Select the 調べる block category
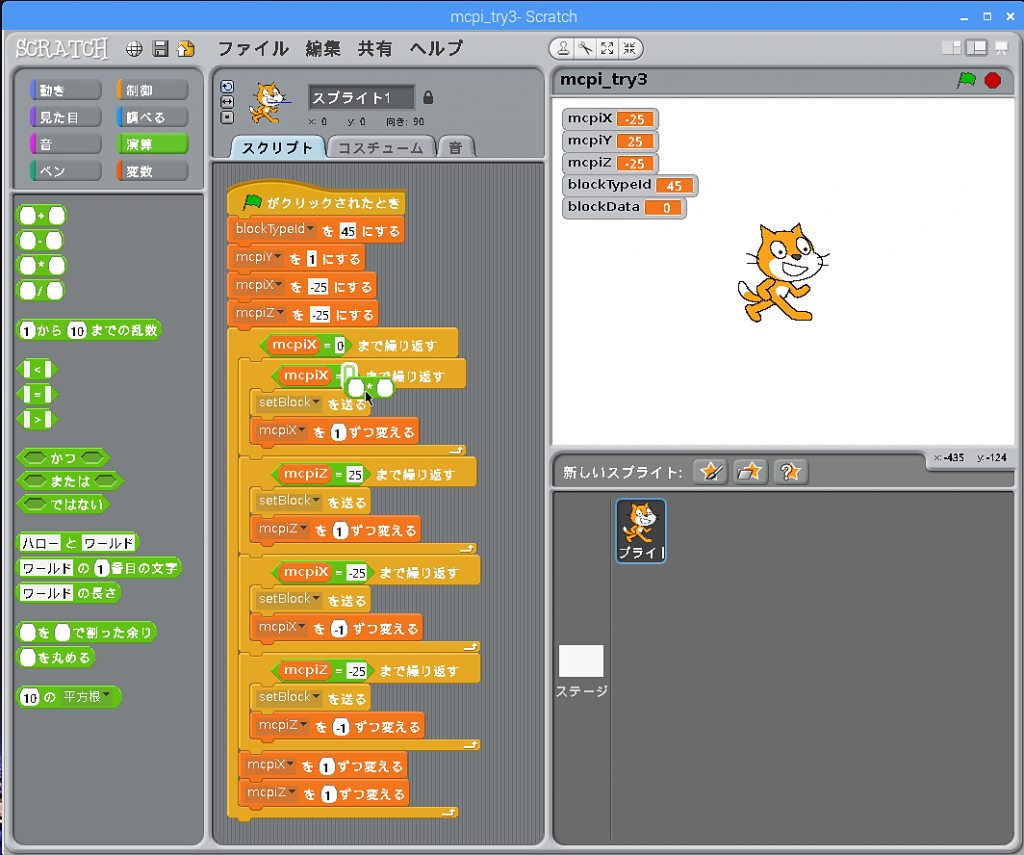Viewport: 1024px width, 855px height. point(152,117)
